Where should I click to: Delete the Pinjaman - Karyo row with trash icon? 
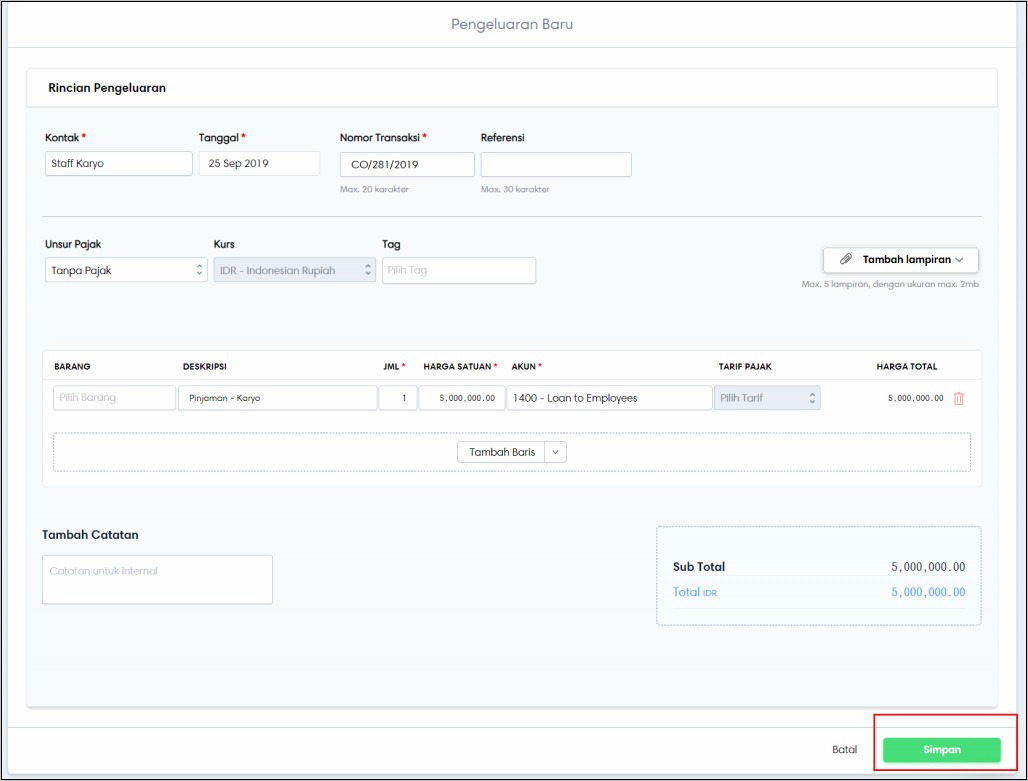tap(959, 398)
